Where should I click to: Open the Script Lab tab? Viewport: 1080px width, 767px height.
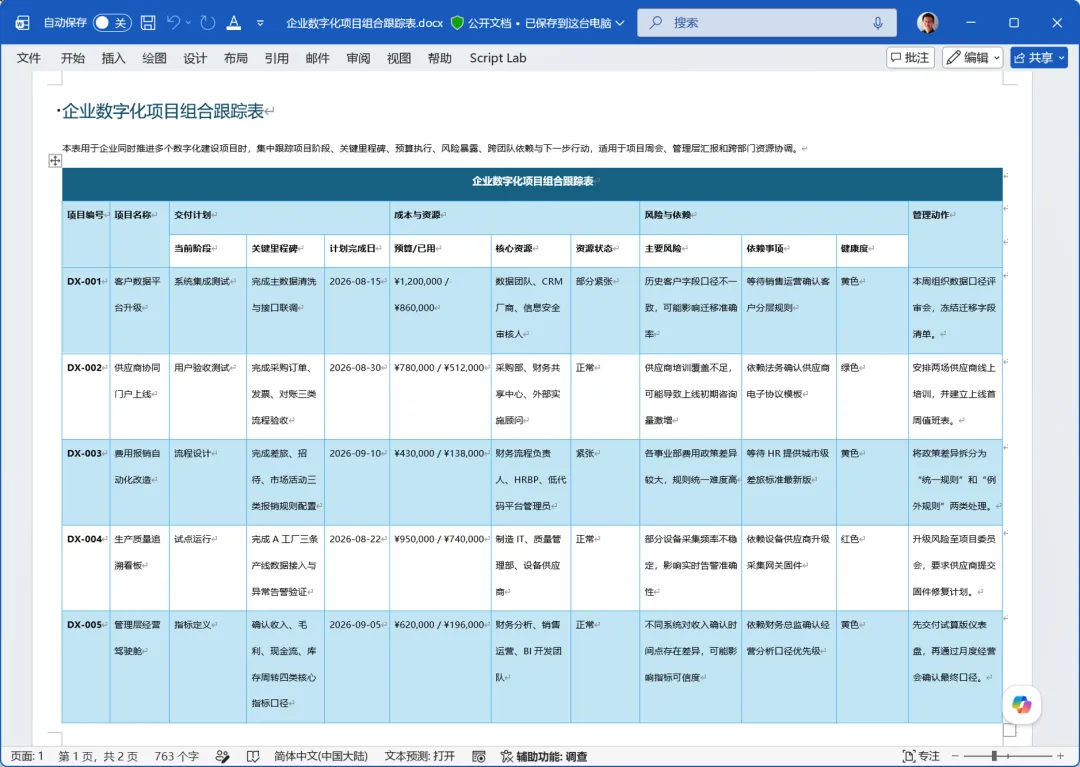(498, 58)
